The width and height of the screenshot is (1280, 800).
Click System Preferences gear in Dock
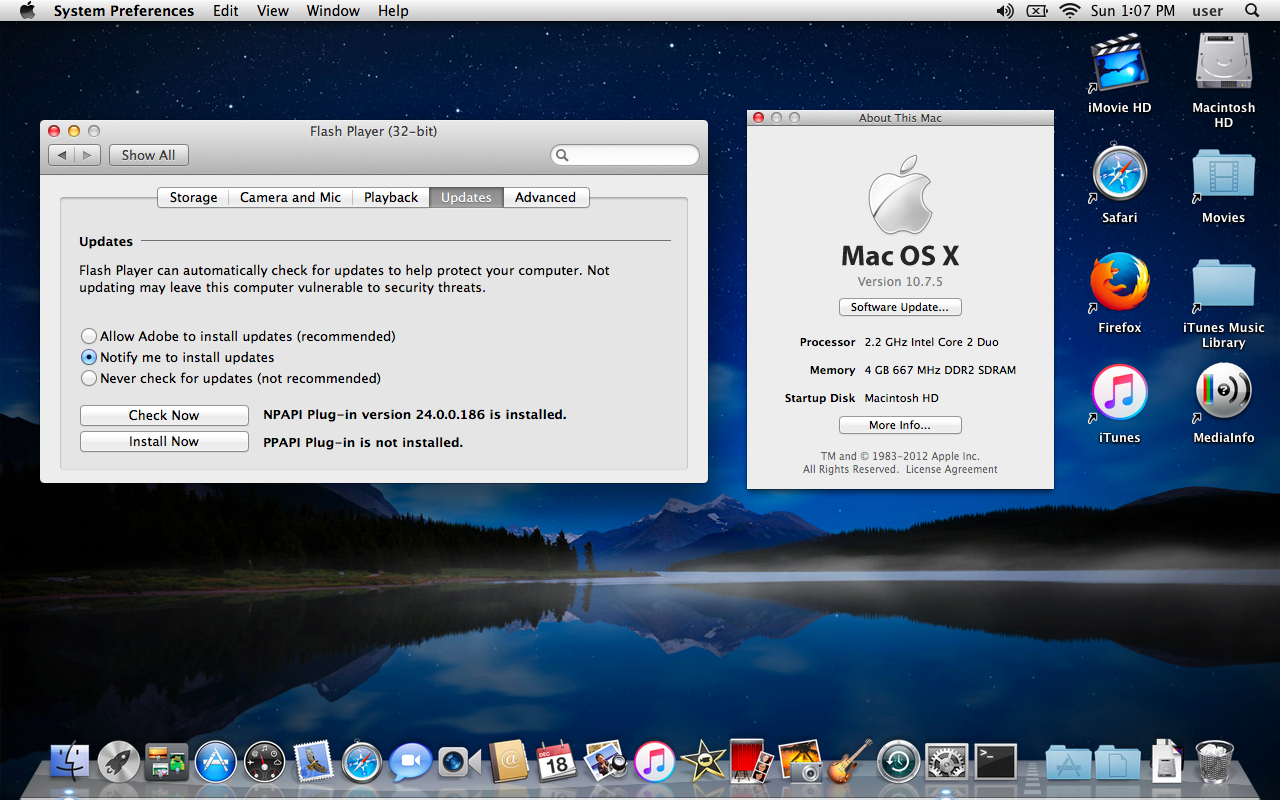pos(946,762)
